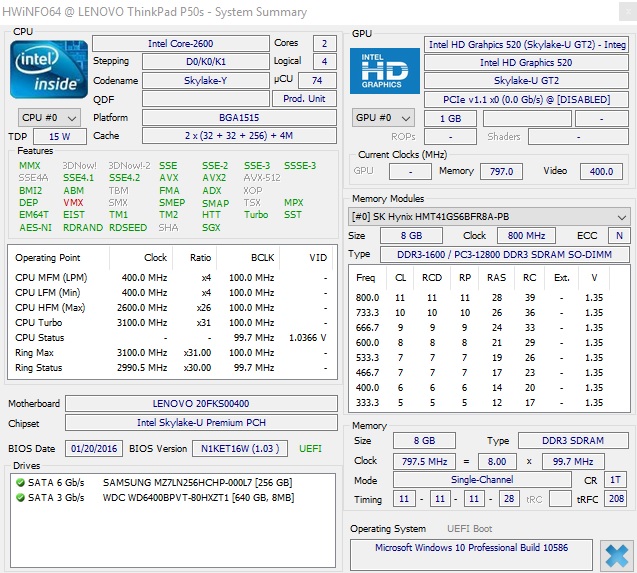Expand the SK Hynix memory module dropdown
This screenshot has height=573, width=637.
pos(489,216)
